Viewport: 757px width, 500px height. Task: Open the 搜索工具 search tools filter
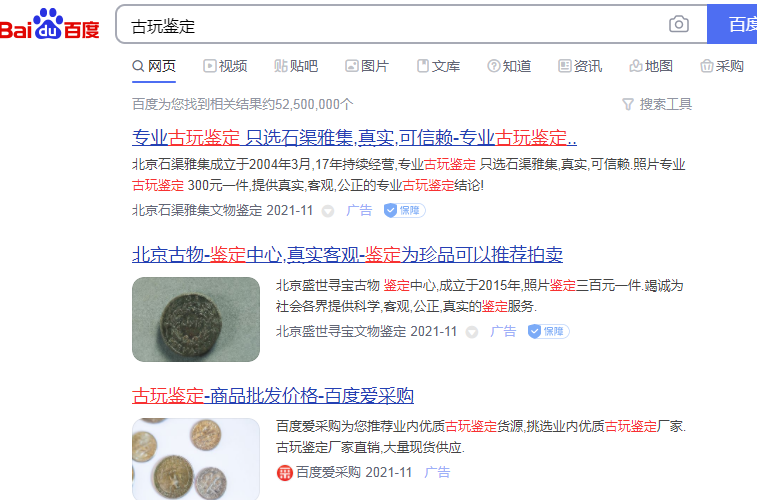click(x=657, y=104)
